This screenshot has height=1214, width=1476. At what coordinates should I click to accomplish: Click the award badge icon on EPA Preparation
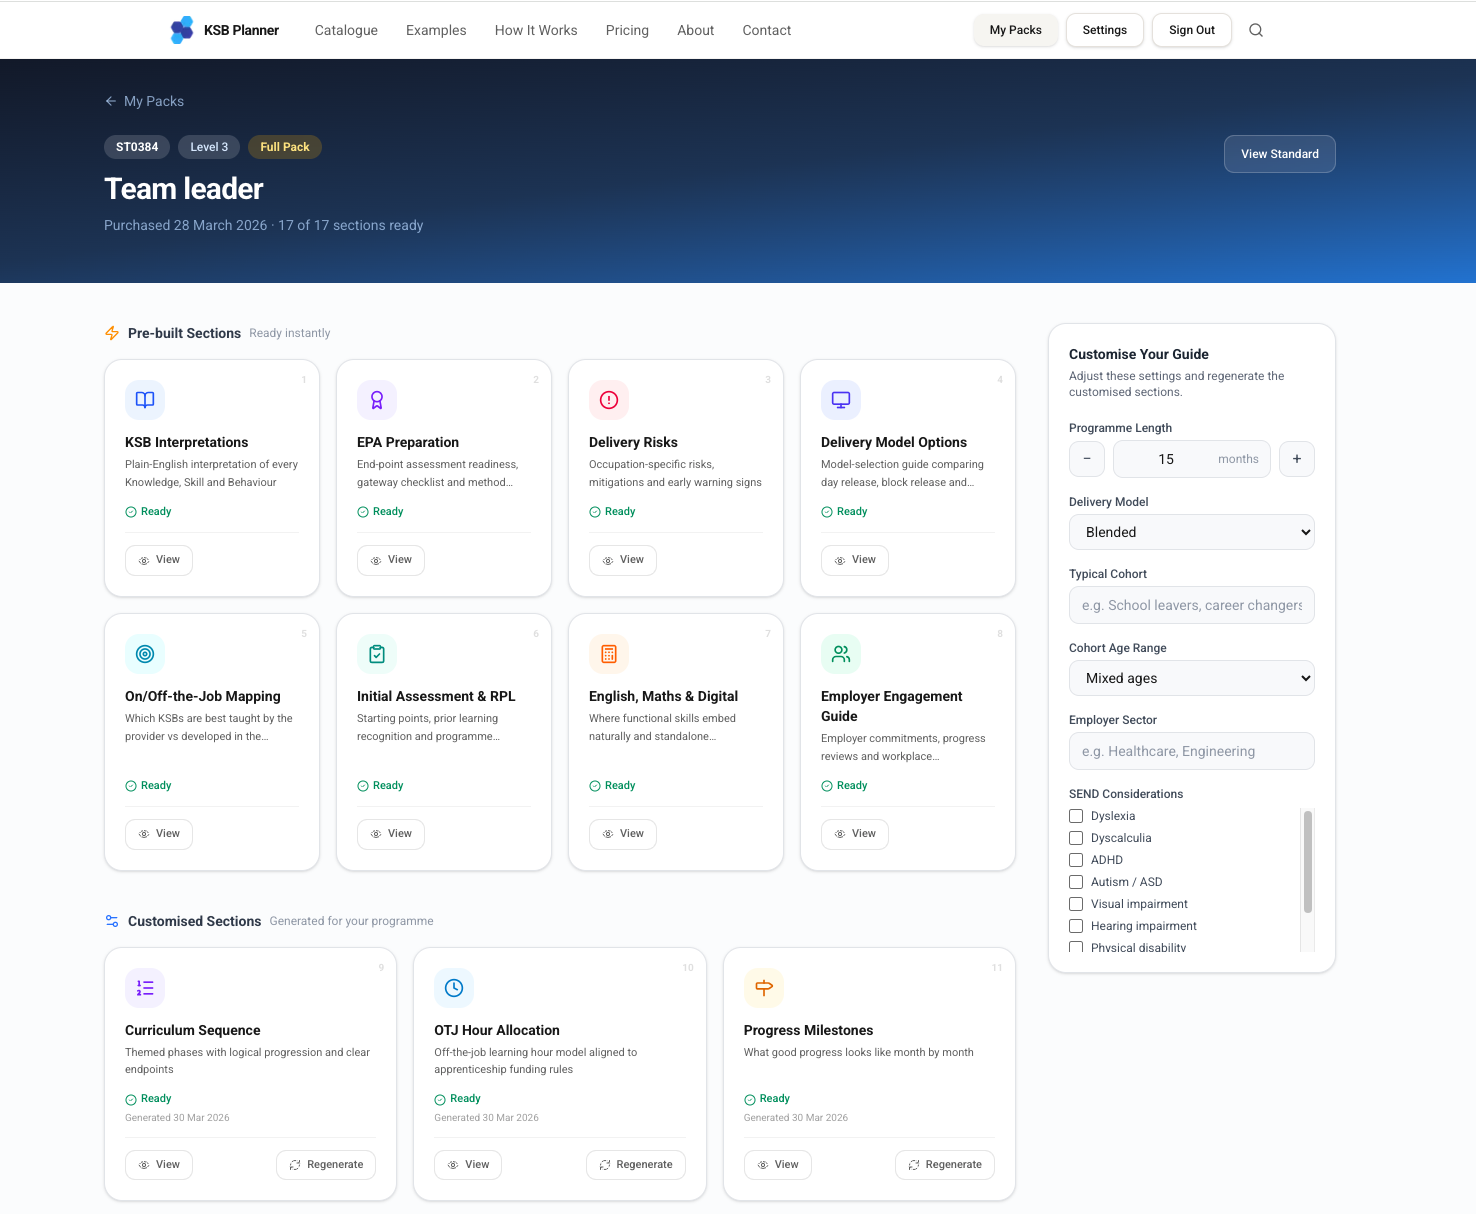pos(377,399)
